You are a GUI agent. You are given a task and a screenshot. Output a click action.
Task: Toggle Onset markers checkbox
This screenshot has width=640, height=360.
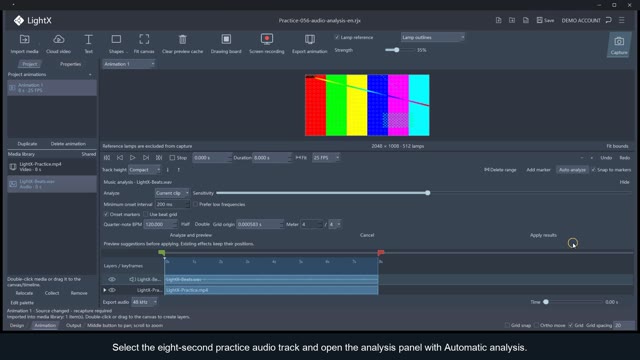point(106,214)
